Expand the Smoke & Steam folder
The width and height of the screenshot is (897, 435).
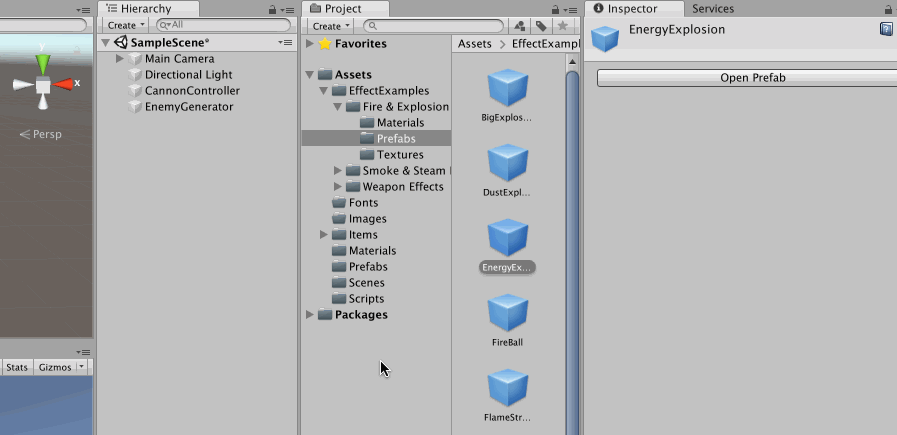338,171
